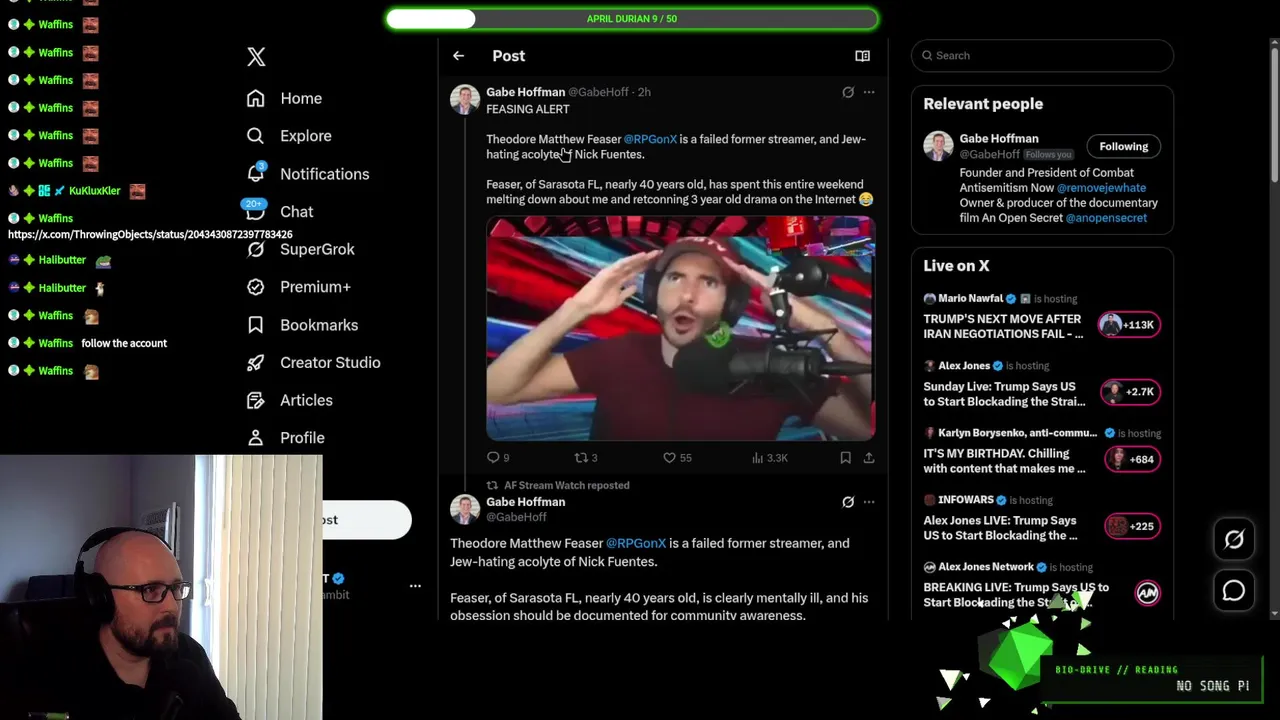Click the Grok icon on the reposted post
Image resolution: width=1280 pixels, height=720 pixels.
click(848, 502)
